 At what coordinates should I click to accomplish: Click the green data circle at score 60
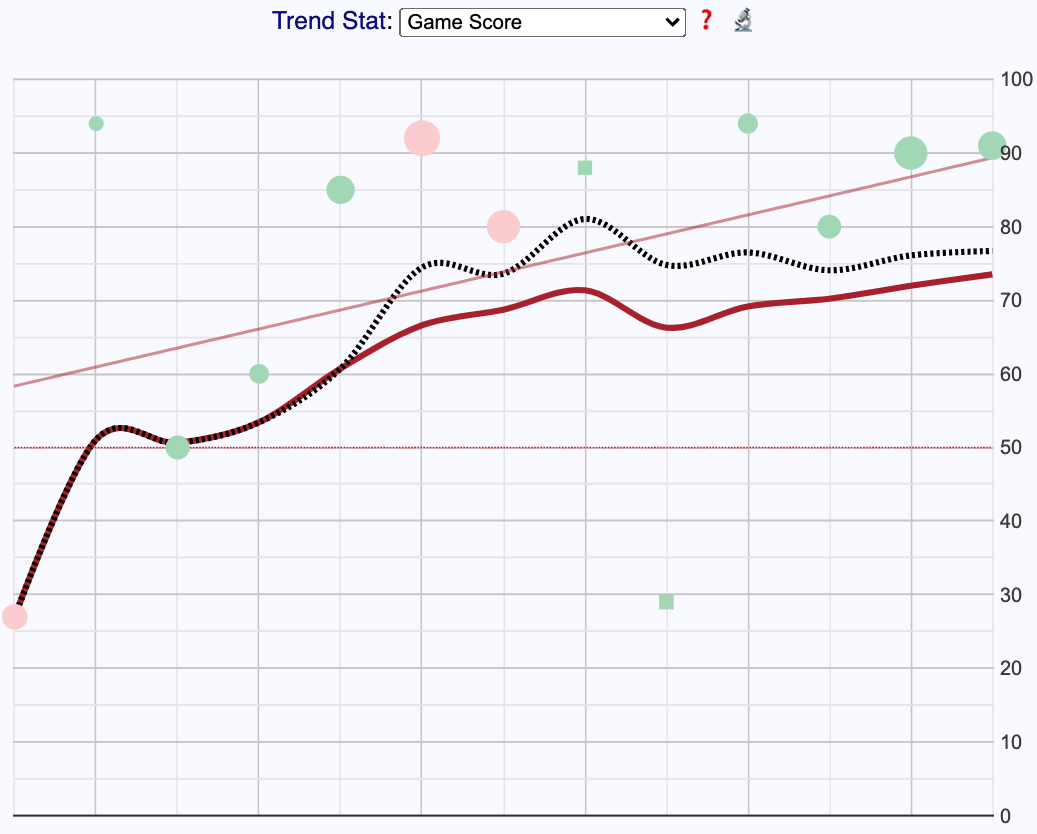[x=259, y=374]
